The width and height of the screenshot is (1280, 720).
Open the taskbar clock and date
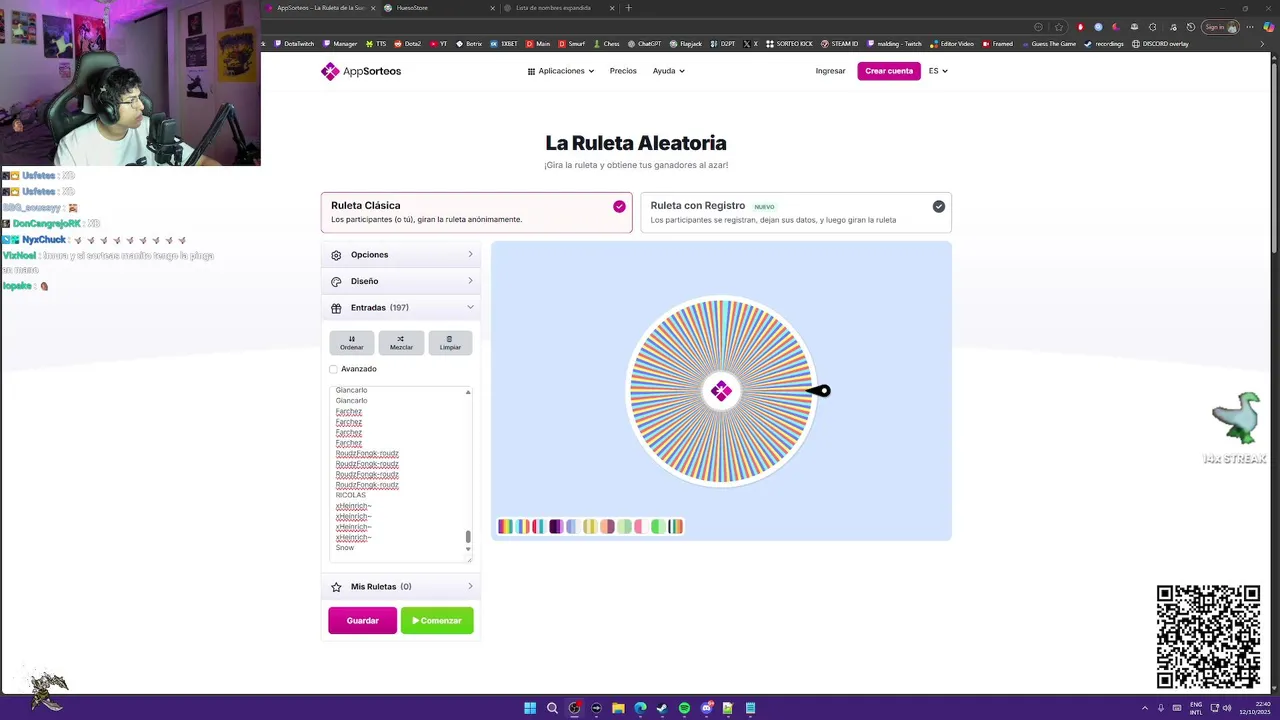(x=1255, y=708)
